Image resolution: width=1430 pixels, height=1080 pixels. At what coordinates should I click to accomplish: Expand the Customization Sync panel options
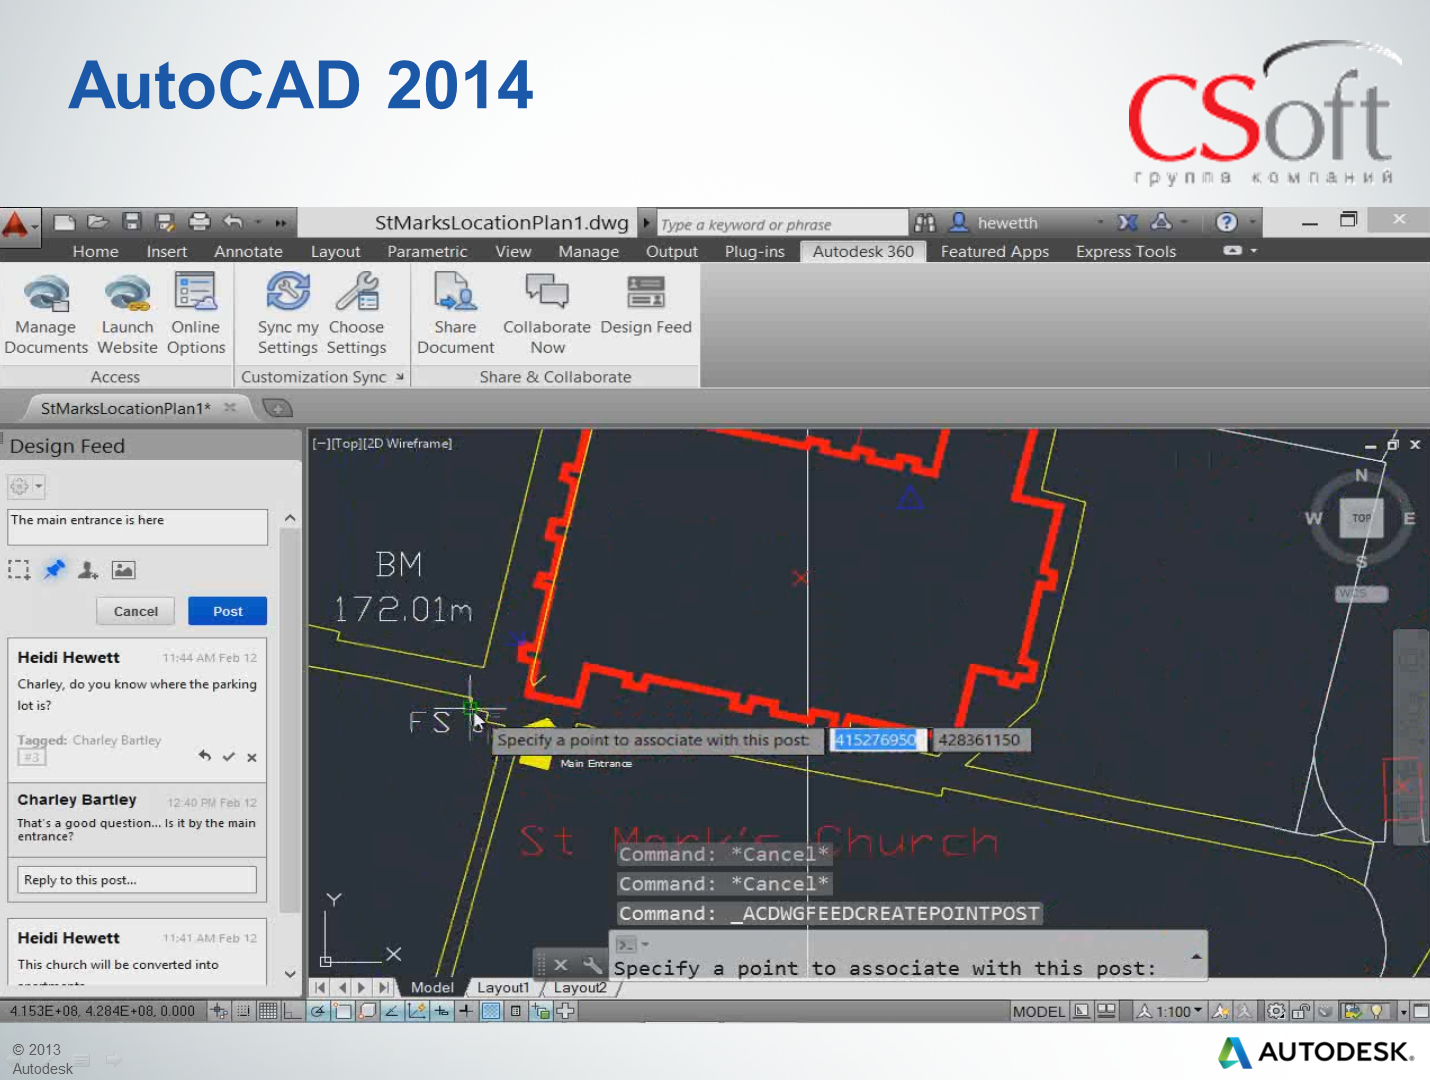399,377
